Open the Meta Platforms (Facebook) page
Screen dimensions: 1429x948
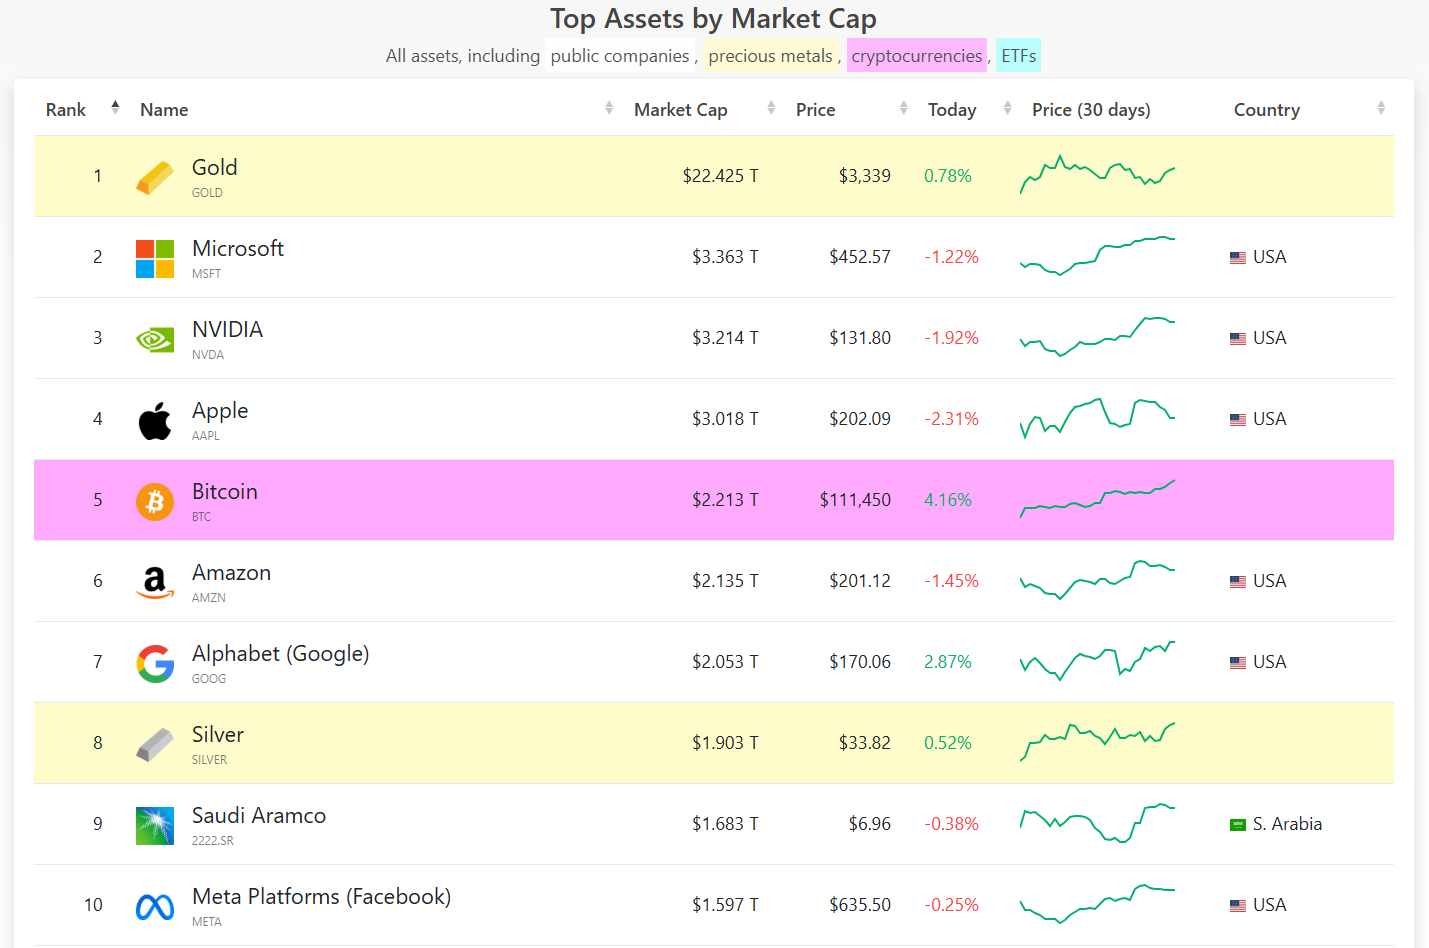click(x=321, y=897)
